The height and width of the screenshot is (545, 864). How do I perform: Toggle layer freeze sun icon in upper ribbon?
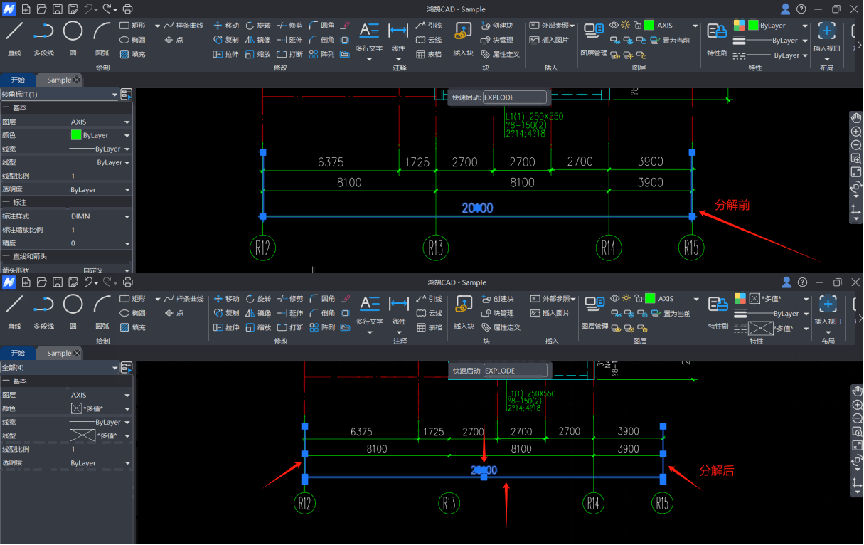coord(626,24)
